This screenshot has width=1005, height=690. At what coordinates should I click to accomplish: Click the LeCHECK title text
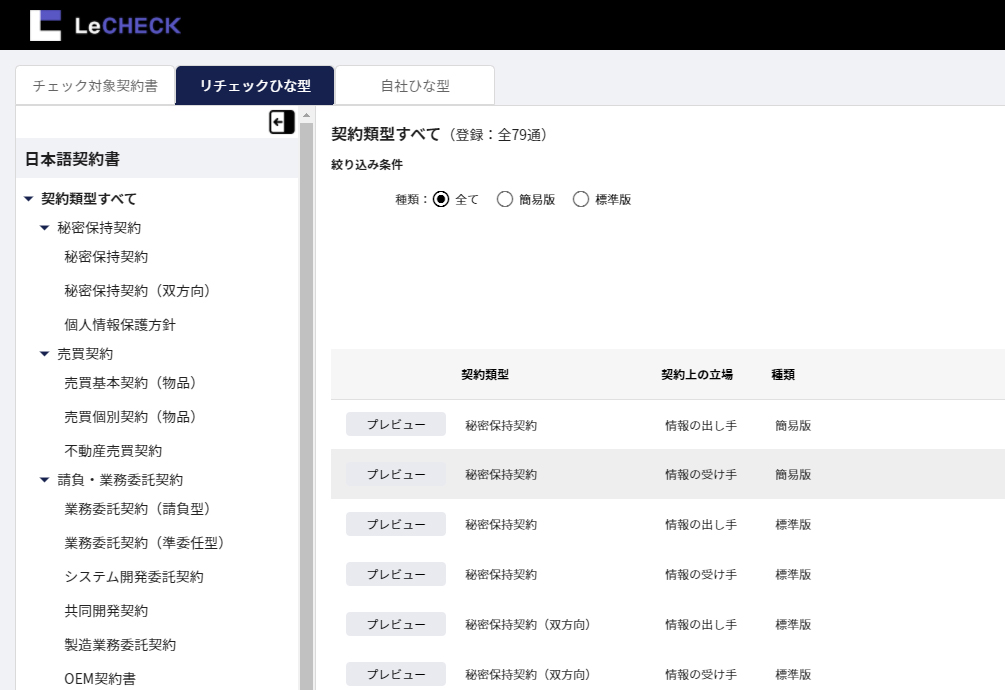pos(128,26)
